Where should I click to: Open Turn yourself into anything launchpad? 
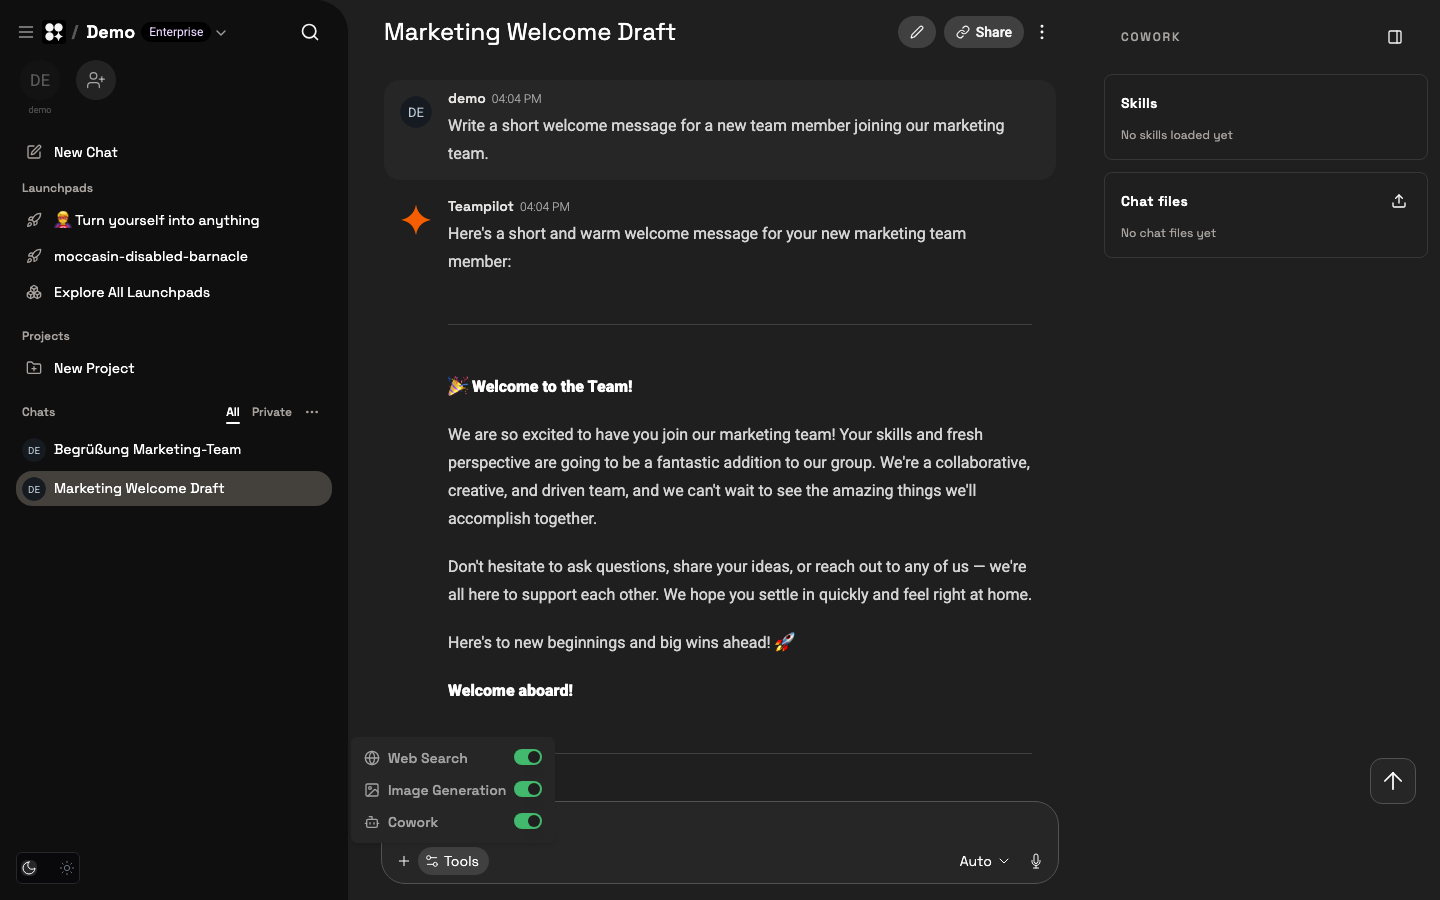[x=174, y=220]
